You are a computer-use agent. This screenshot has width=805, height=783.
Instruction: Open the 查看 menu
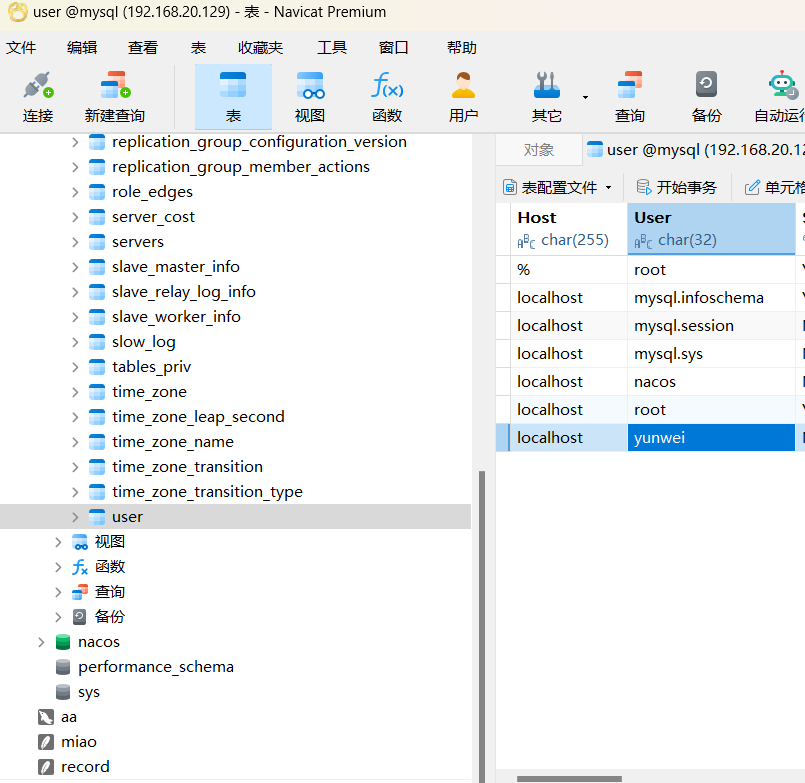[143, 48]
